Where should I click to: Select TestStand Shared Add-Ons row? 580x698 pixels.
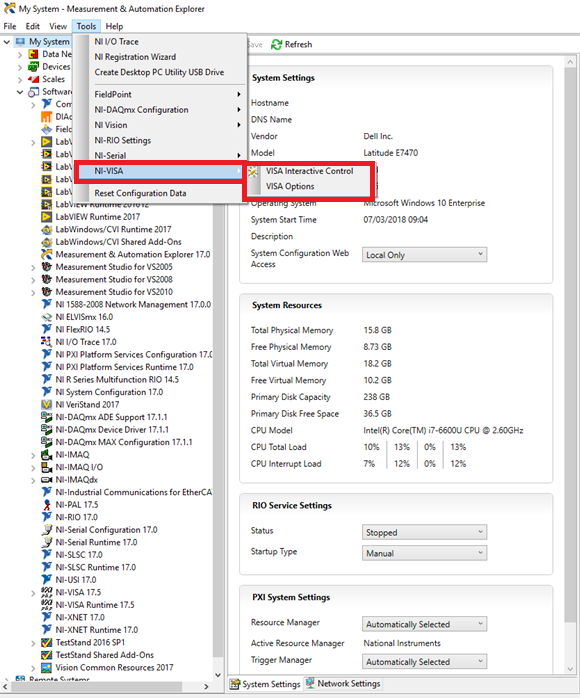point(104,655)
